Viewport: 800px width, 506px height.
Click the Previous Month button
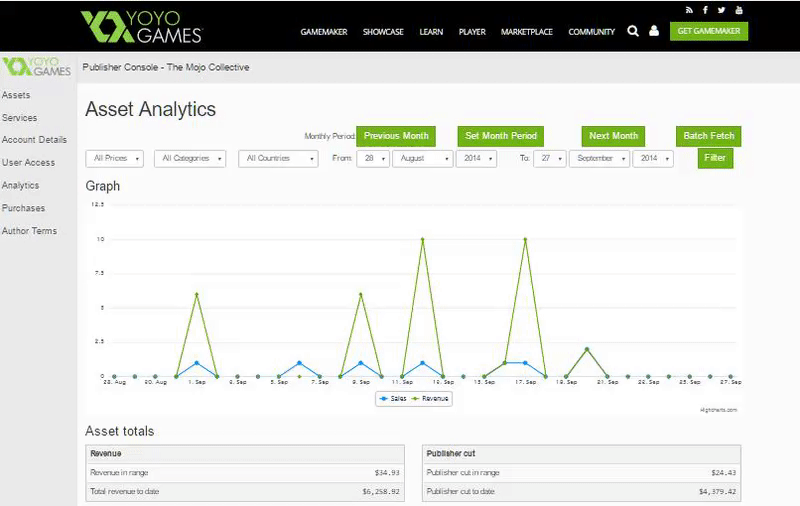(396, 136)
